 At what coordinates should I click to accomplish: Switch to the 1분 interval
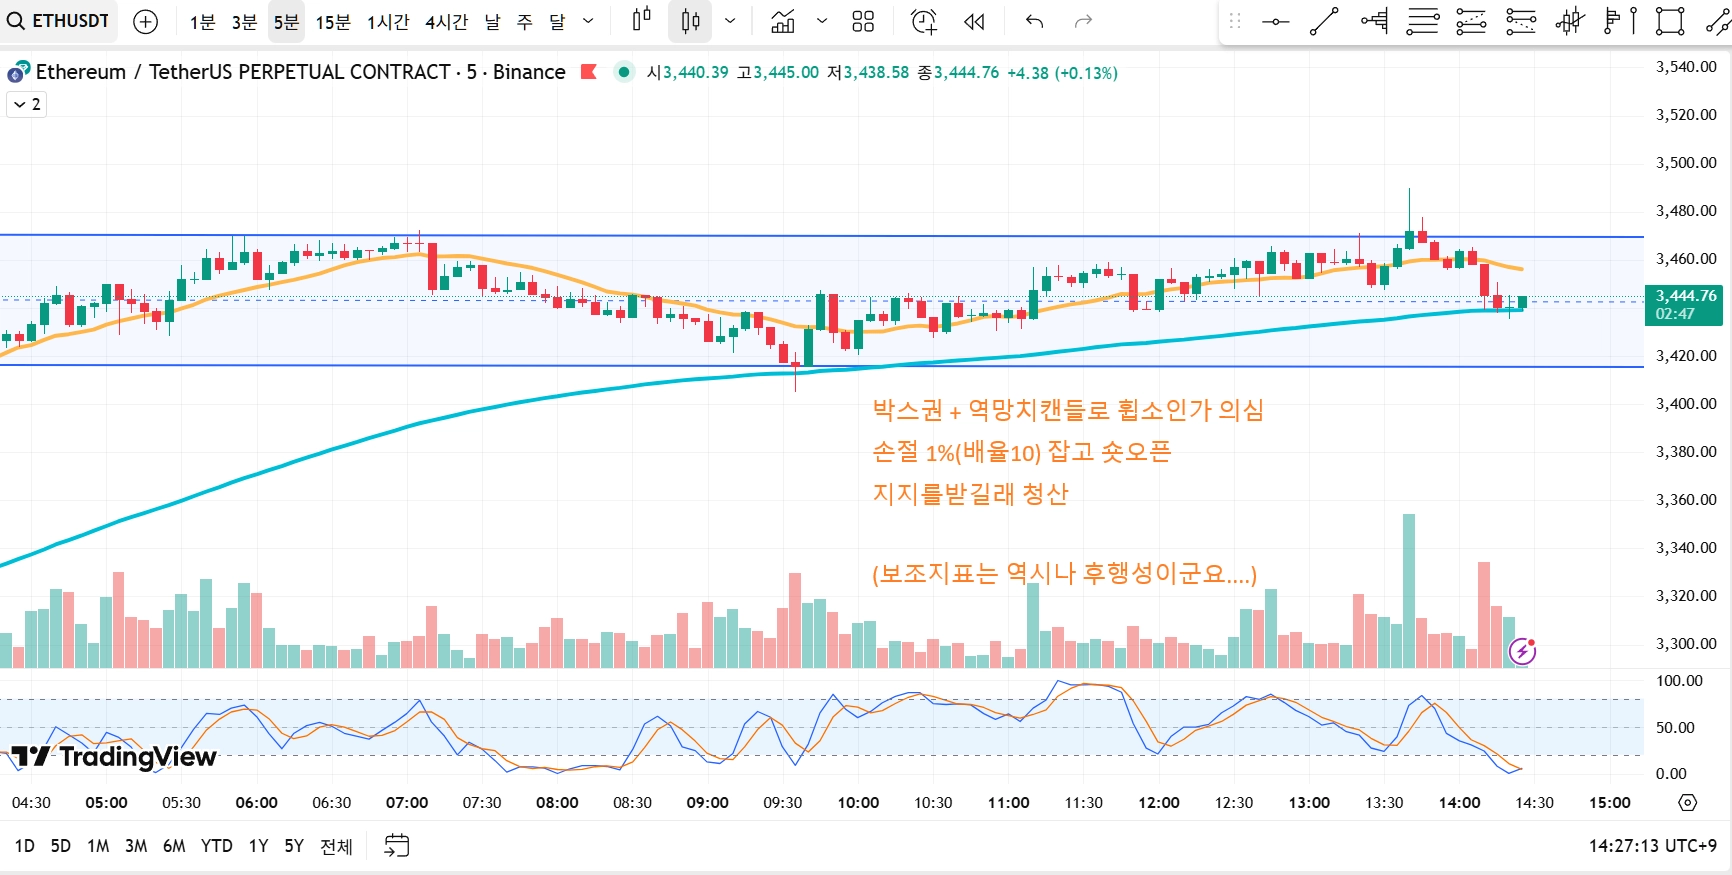tap(203, 21)
